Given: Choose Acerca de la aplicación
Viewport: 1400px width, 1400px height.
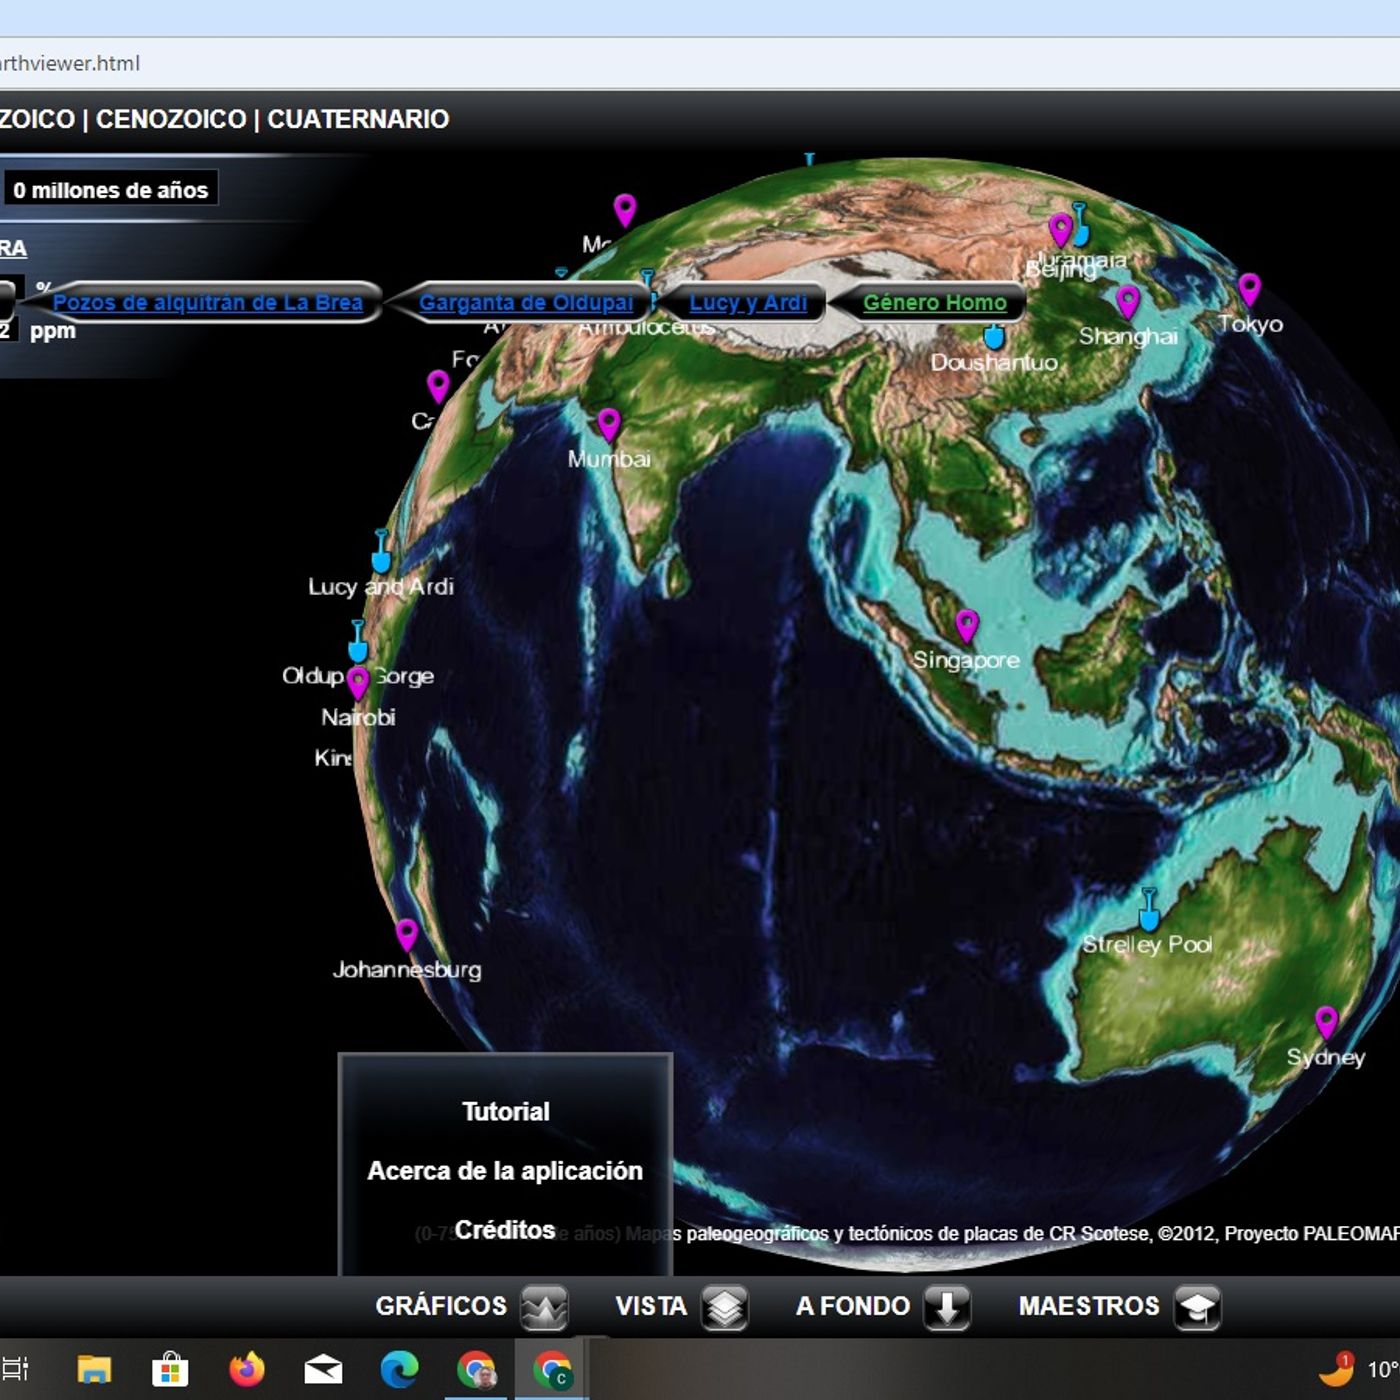Looking at the screenshot, I should pos(505,1171).
